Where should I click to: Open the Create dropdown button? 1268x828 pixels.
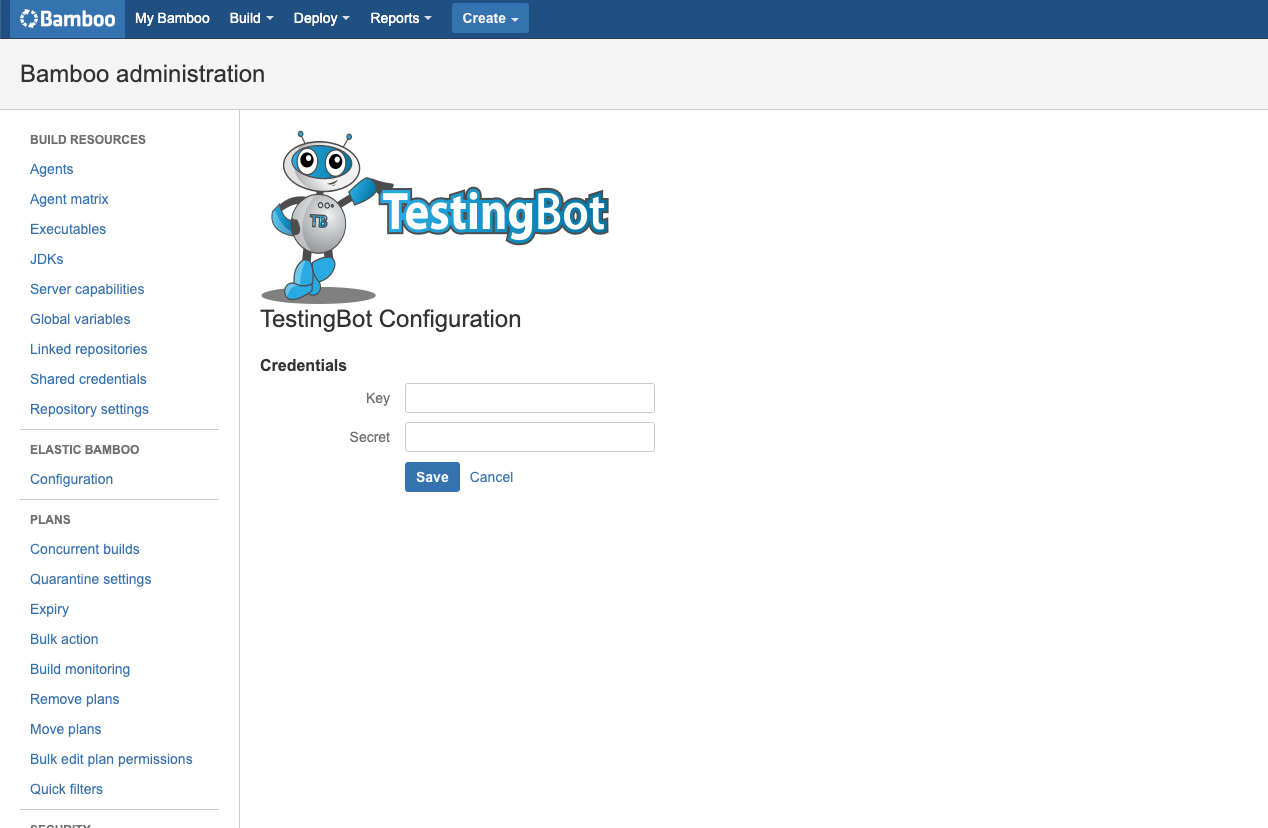[490, 18]
